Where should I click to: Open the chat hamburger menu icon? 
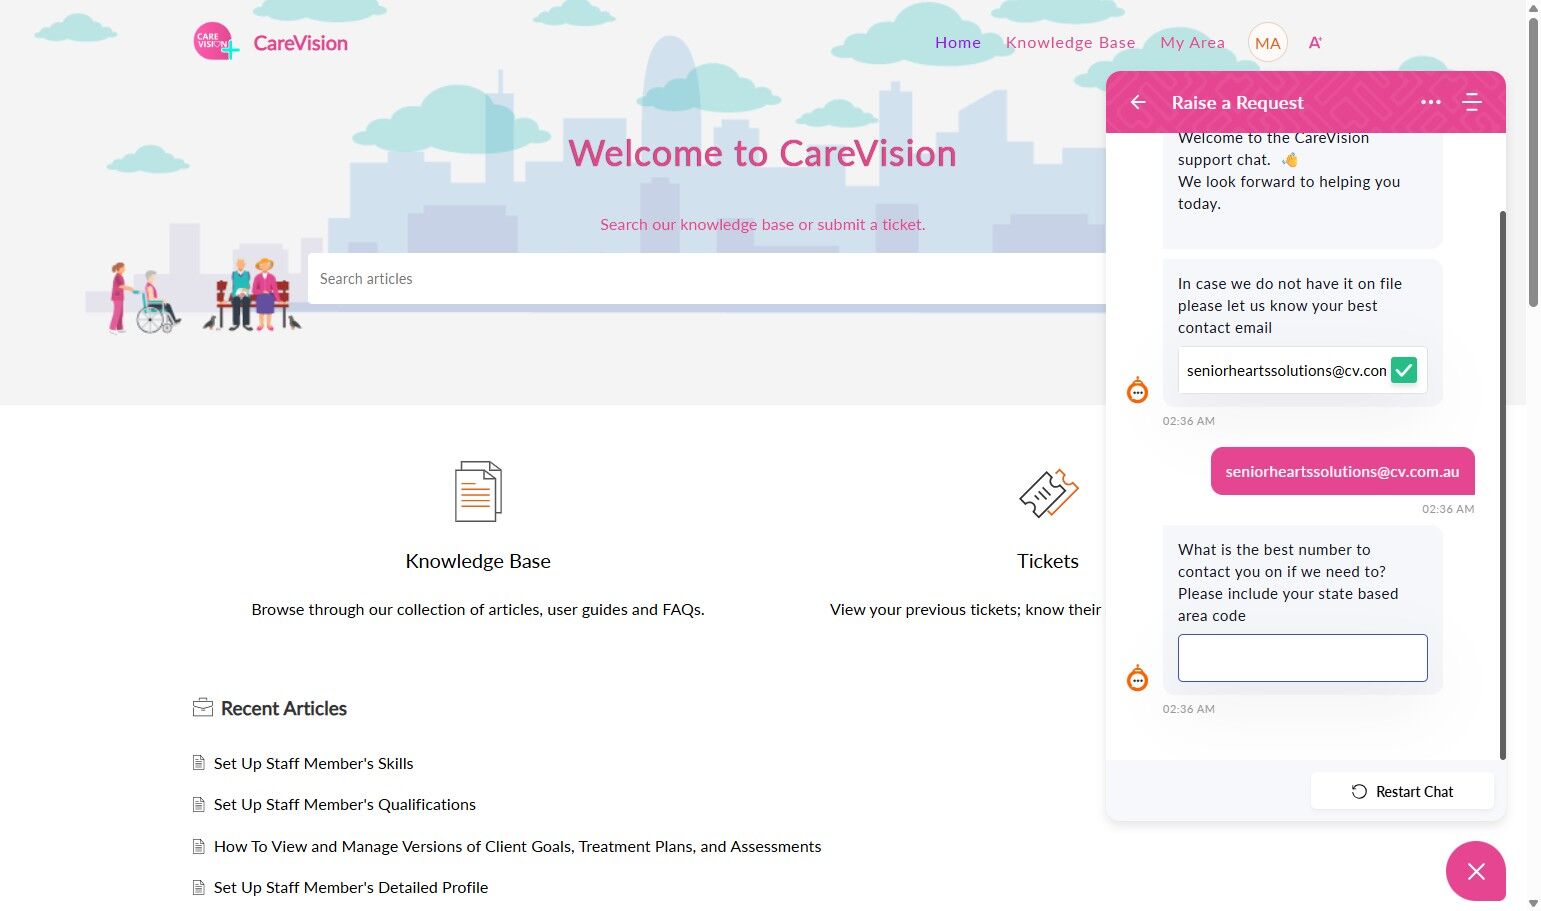(1471, 102)
